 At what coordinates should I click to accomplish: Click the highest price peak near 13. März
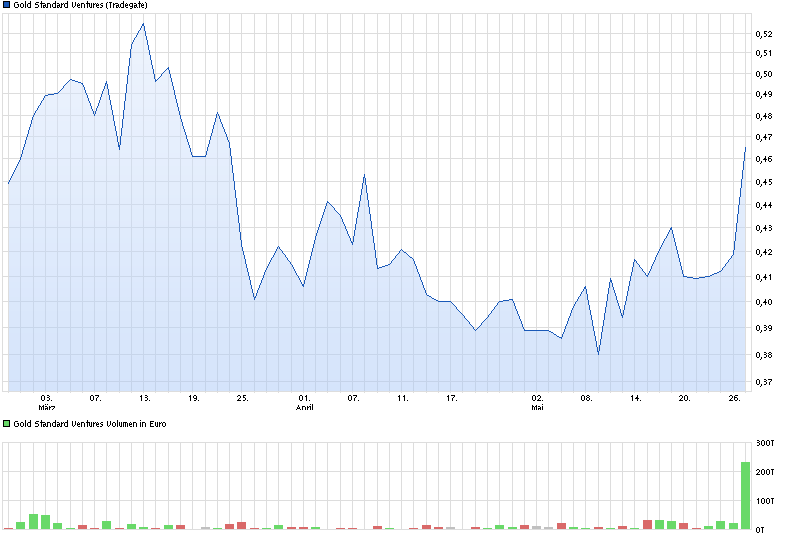tap(143, 24)
